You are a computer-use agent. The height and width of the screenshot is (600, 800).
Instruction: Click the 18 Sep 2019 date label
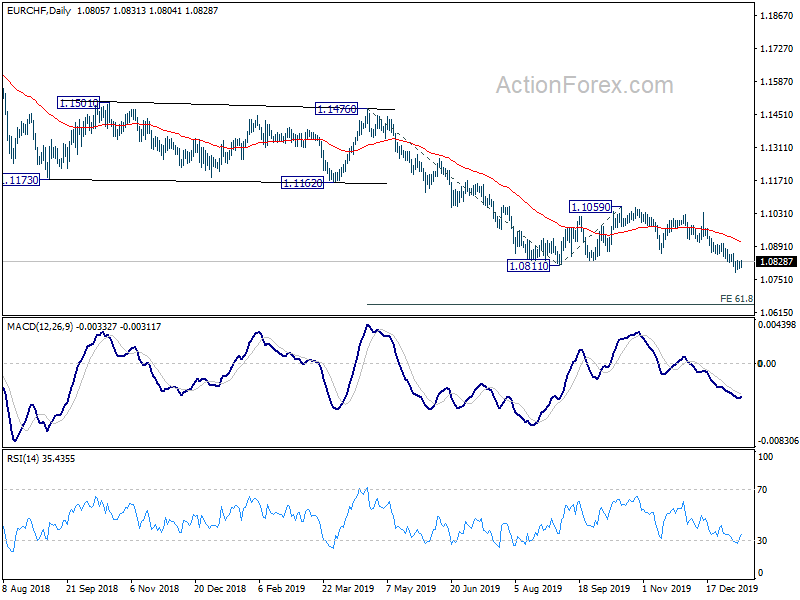click(604, 588)
